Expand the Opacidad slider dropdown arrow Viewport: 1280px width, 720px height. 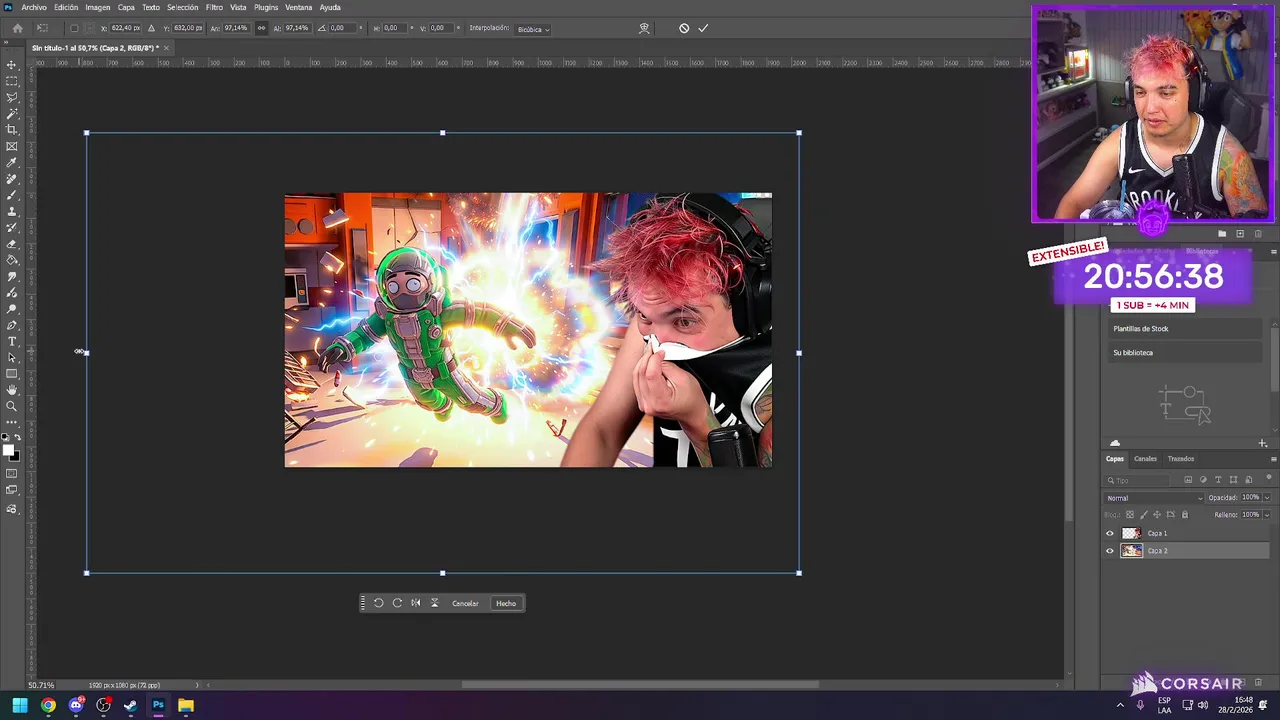(1267, 498)
